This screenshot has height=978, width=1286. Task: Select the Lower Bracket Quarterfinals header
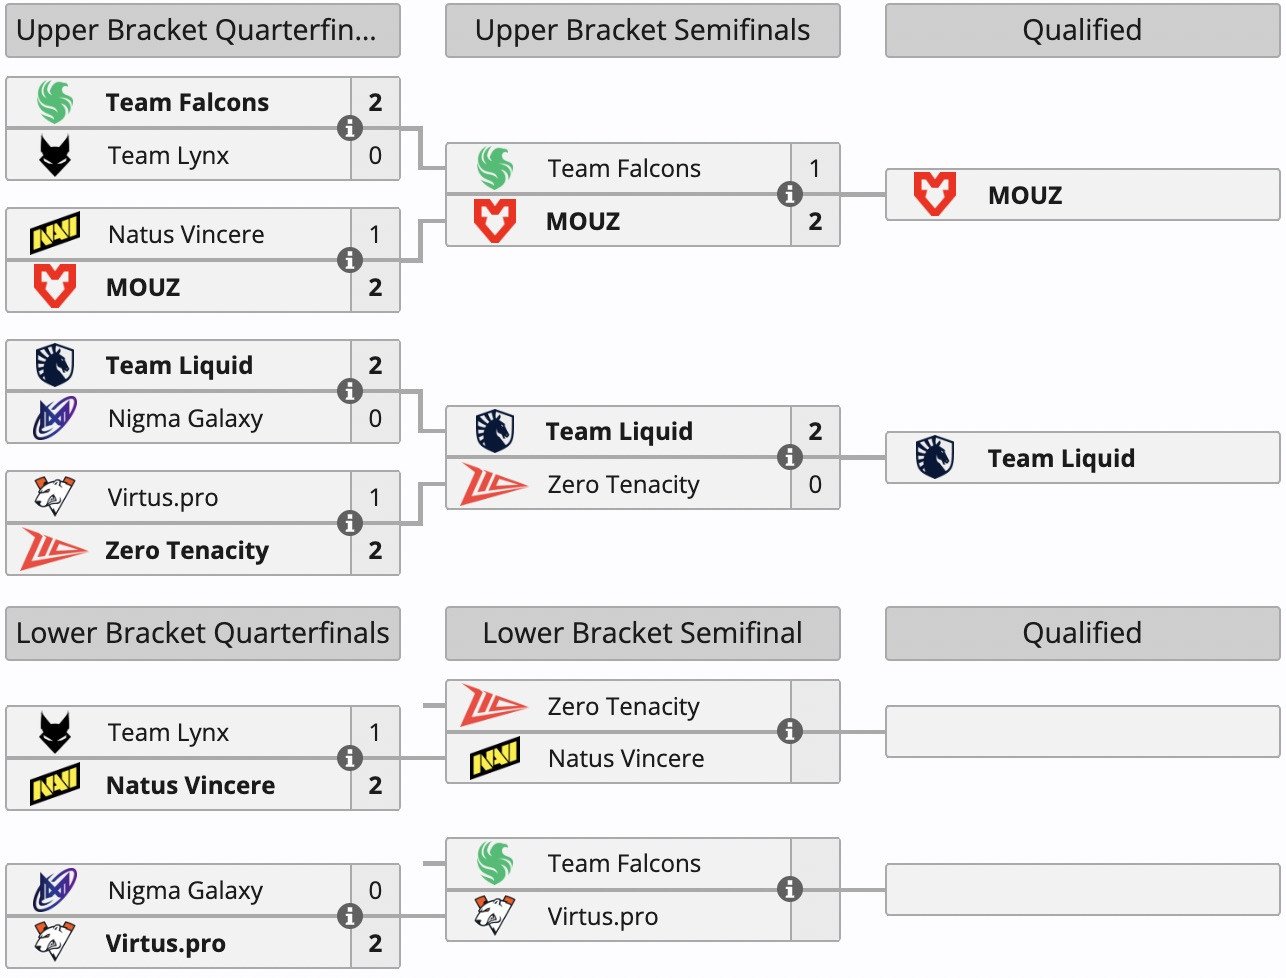203,633
